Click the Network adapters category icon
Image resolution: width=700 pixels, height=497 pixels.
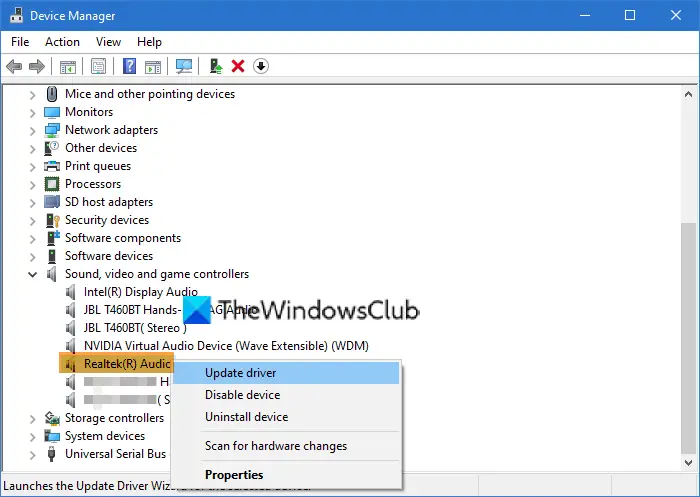[x=52, y=130]
